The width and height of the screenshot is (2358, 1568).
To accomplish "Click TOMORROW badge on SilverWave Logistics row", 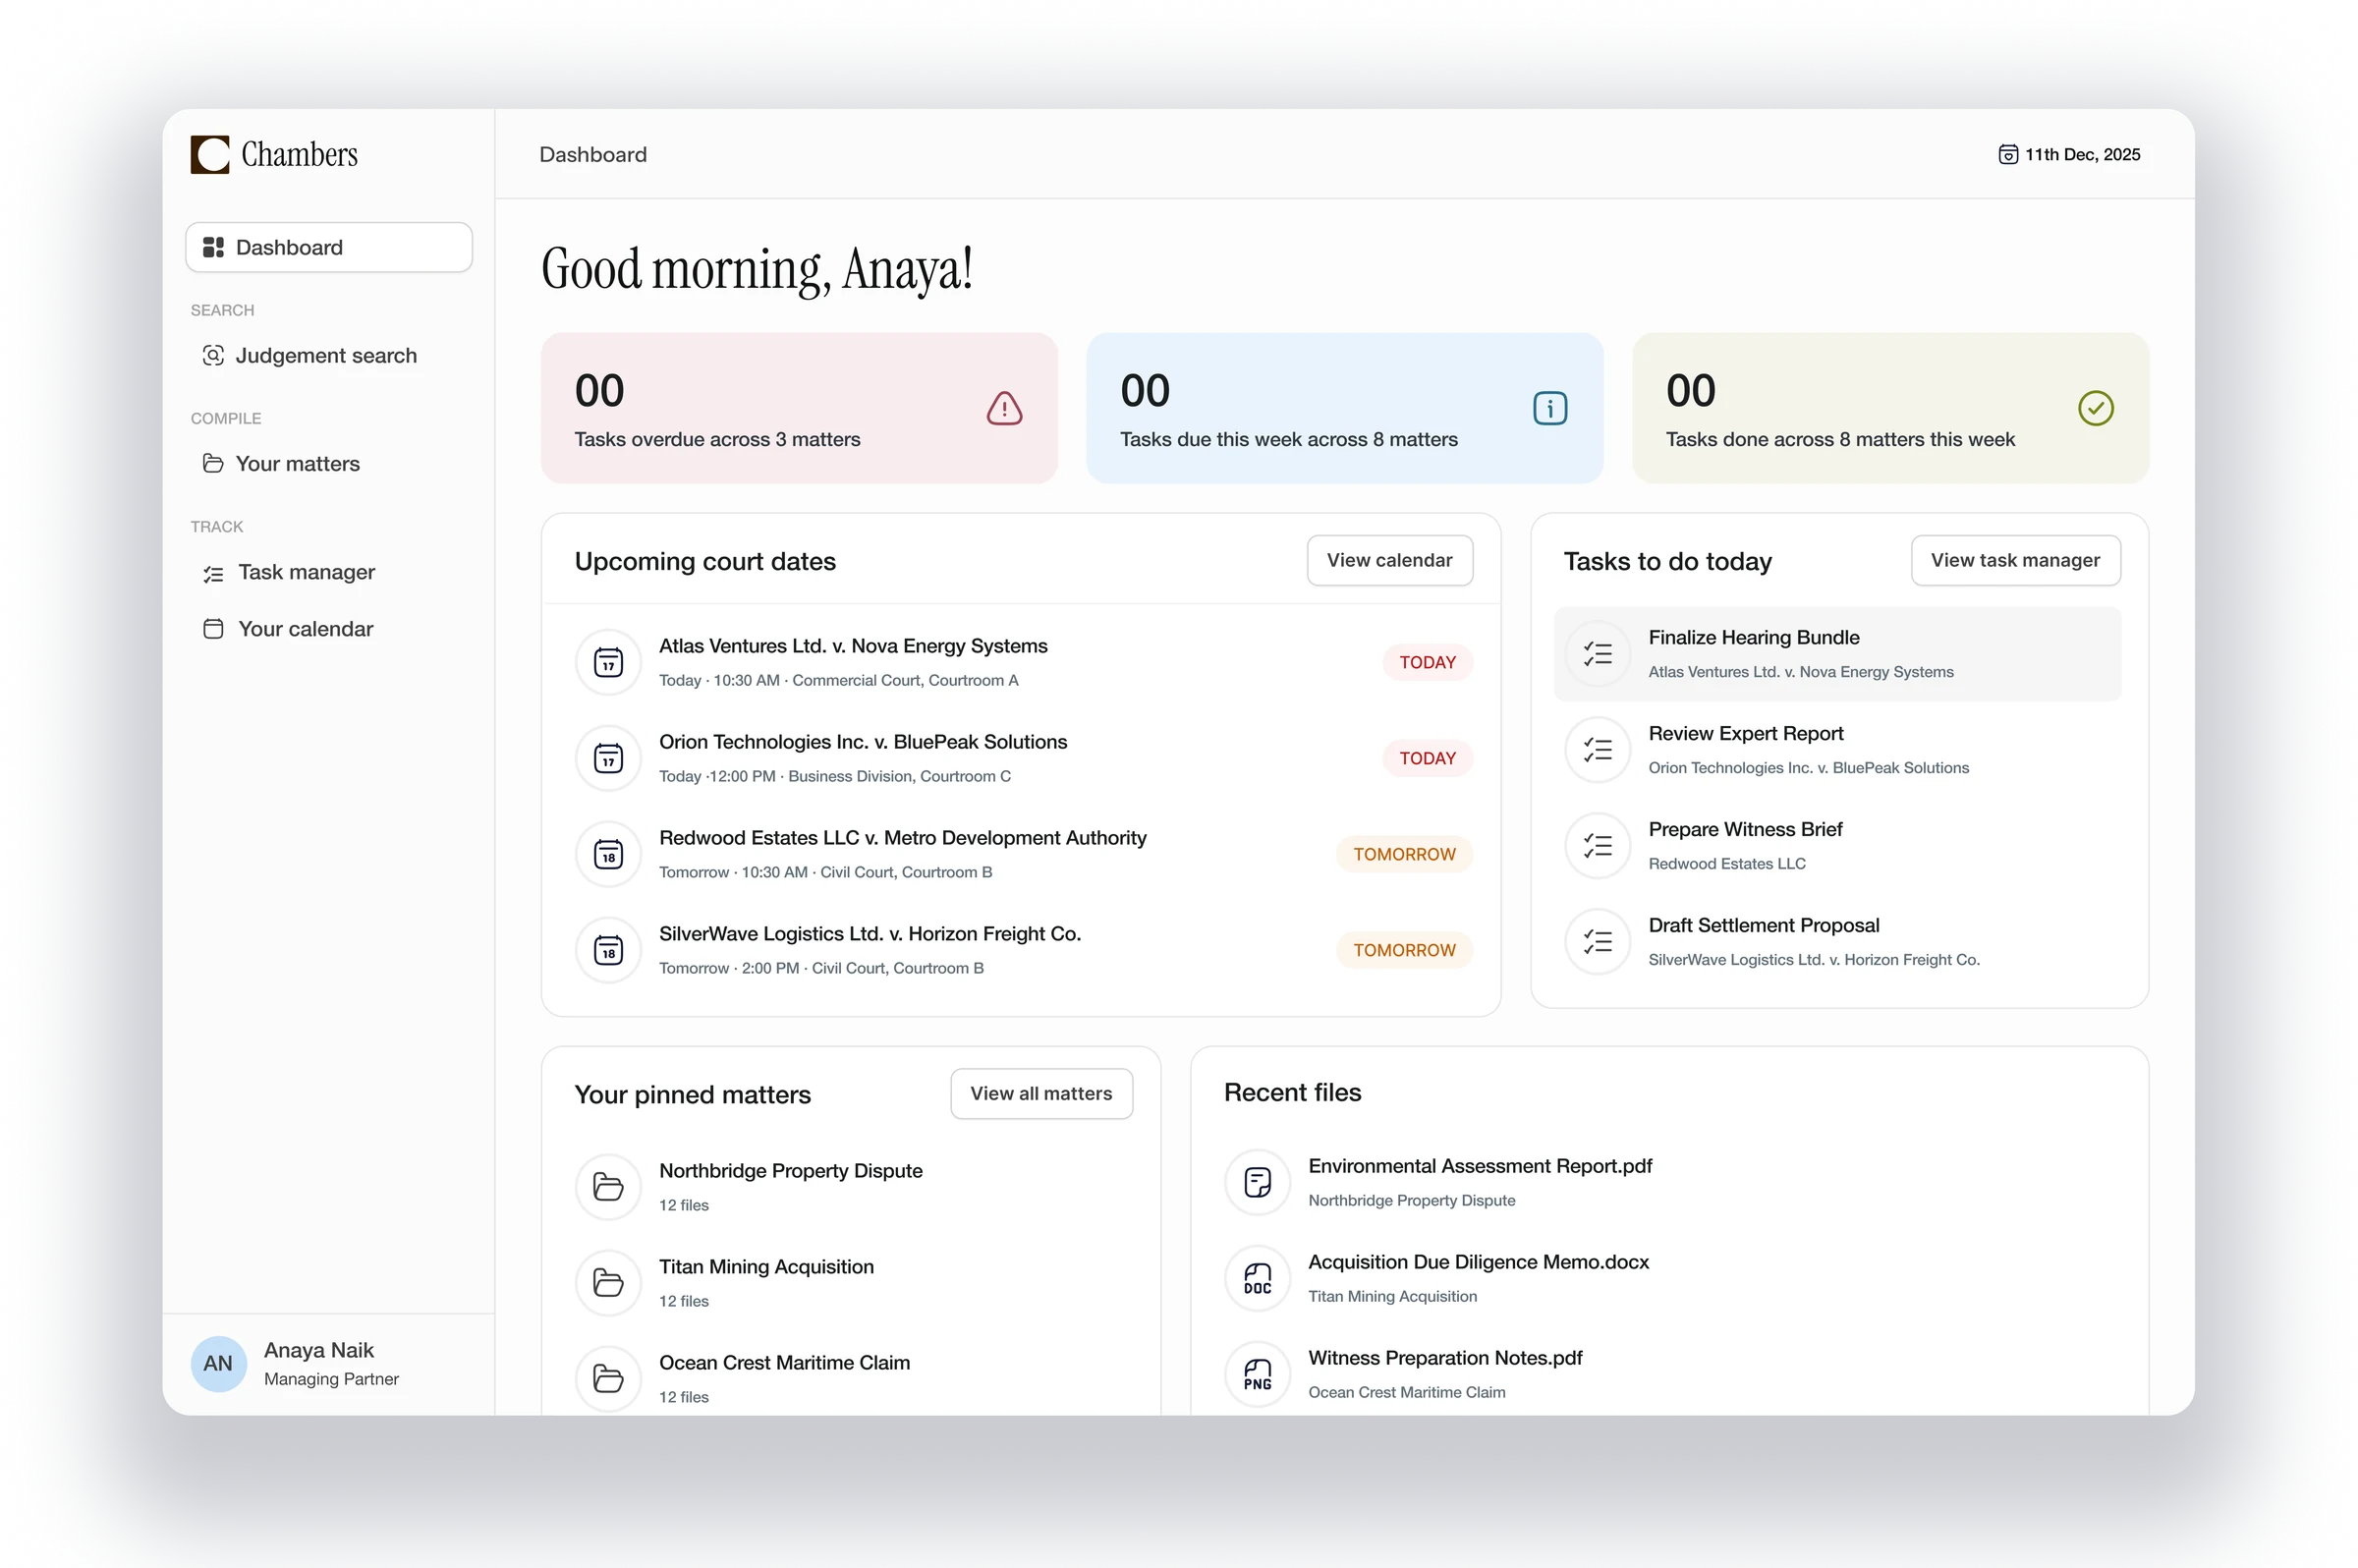I will [1404, 951].
